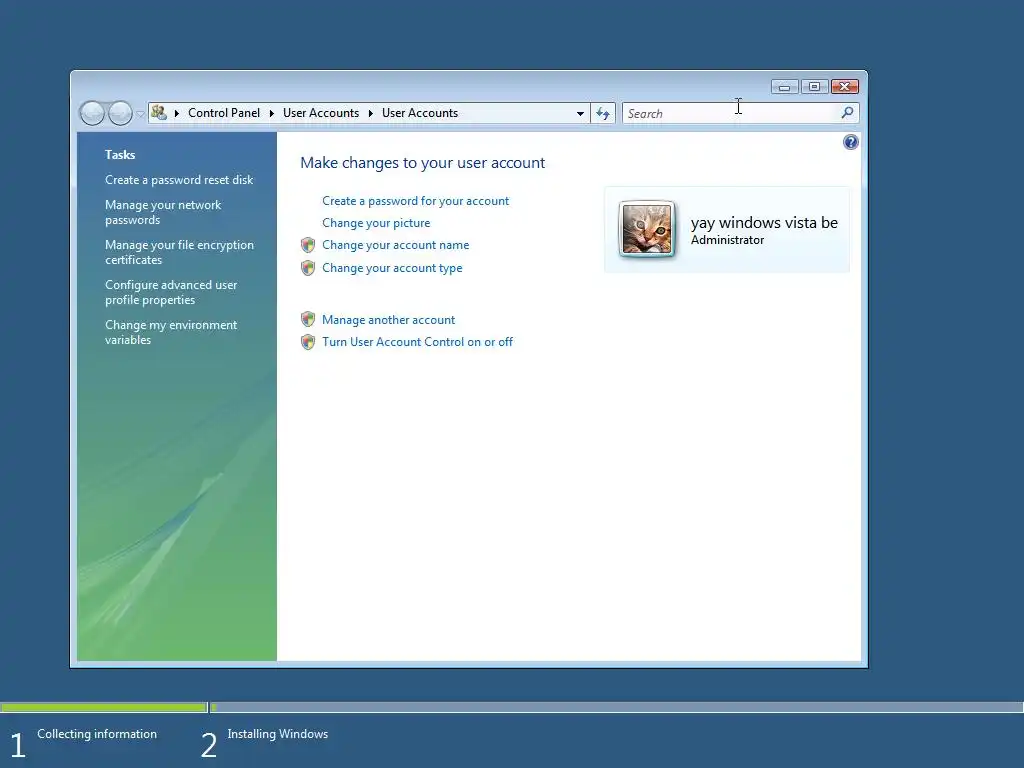1024x768 pixels.
Task: Click 'Make changes to your user account' heading
Action: click(x=423, y=163)
